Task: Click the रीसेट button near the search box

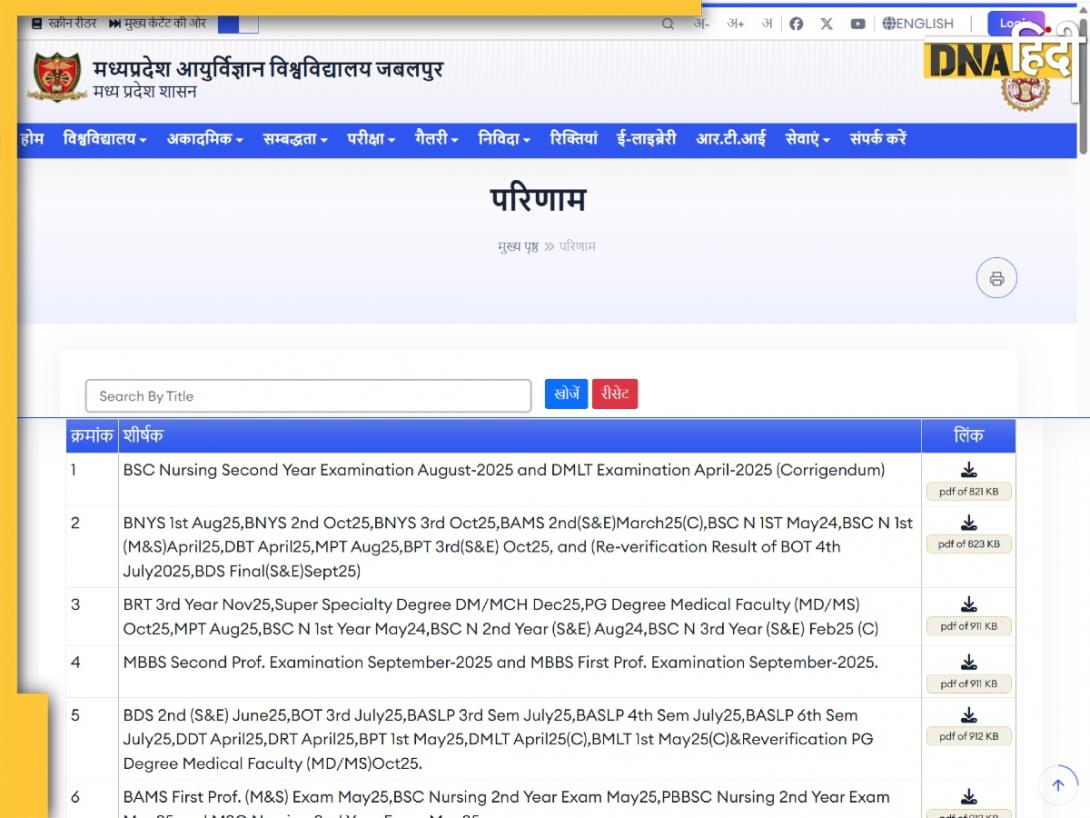Action: tap(615, 394)
